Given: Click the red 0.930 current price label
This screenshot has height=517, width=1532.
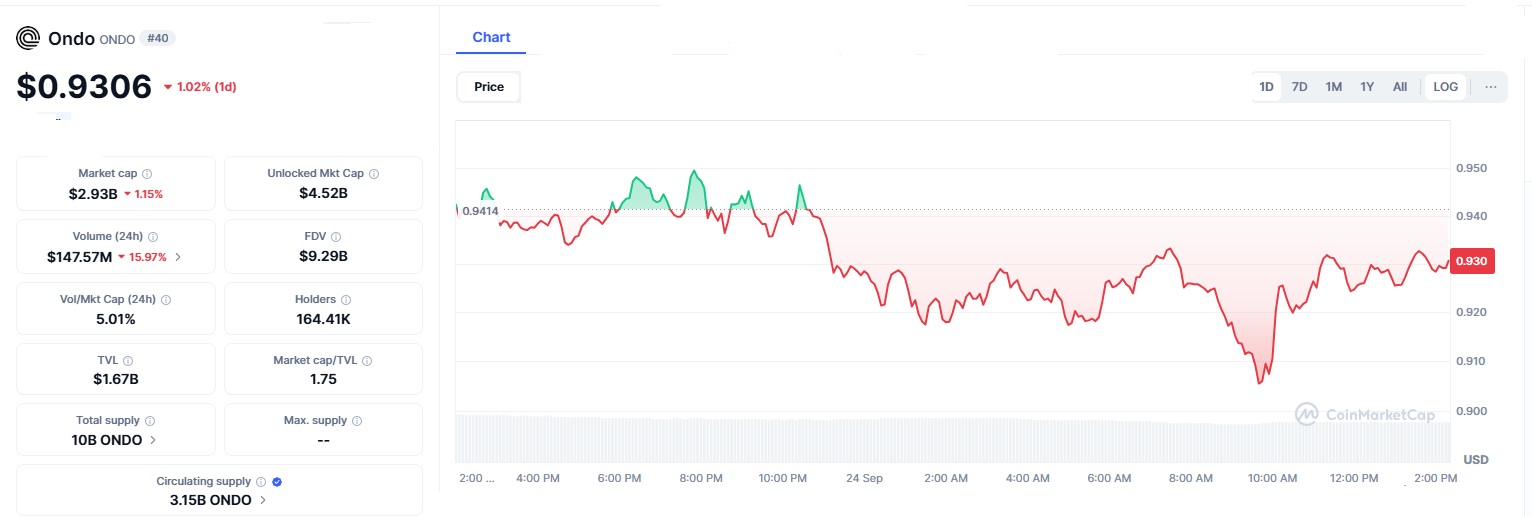Looking at the screenshot, I should pos(1471,261).
